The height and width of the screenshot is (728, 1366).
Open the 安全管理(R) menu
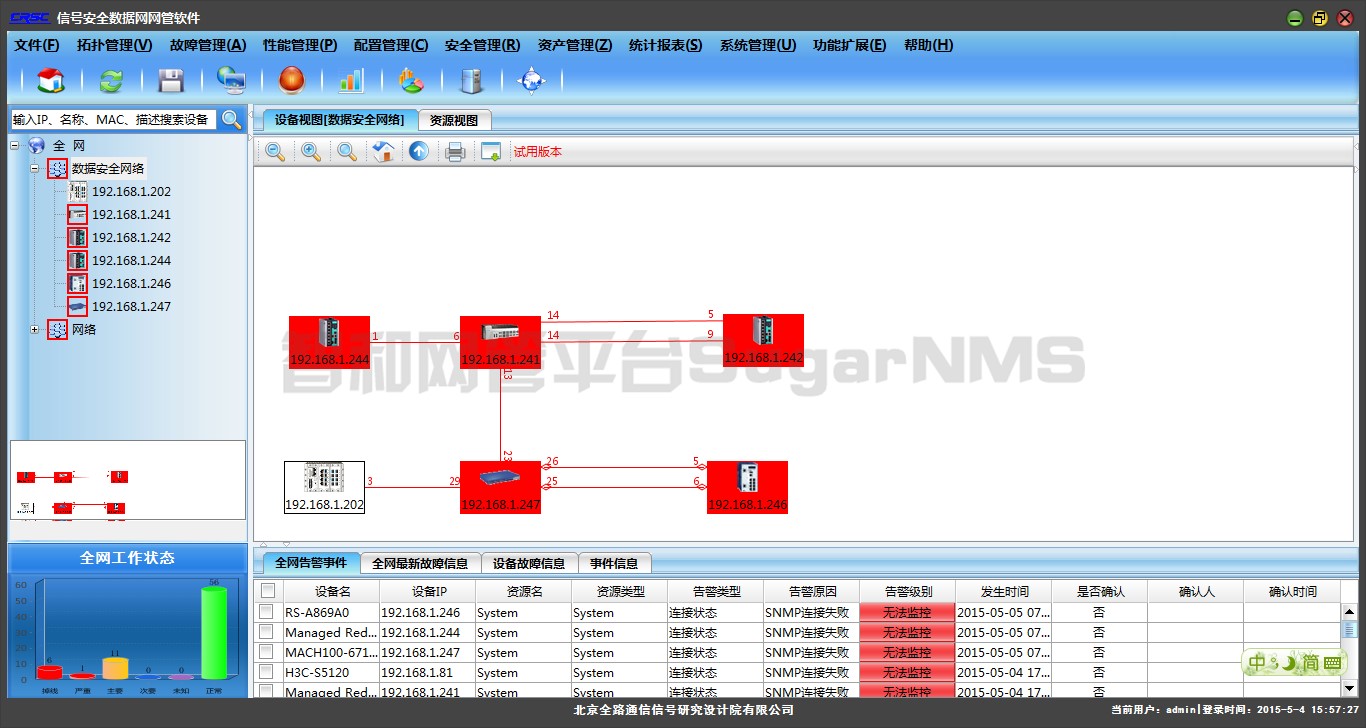point(483,45)
